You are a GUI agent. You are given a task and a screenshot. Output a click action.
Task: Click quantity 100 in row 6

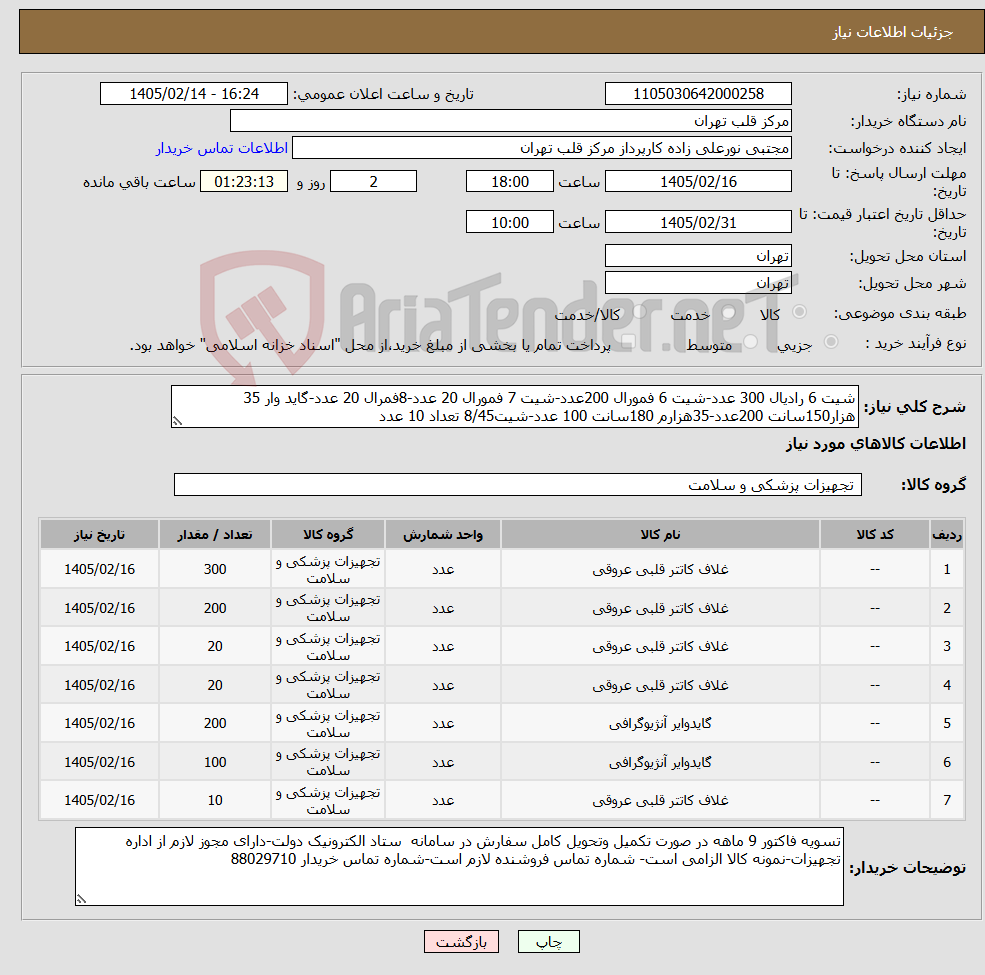click(215, 762)
